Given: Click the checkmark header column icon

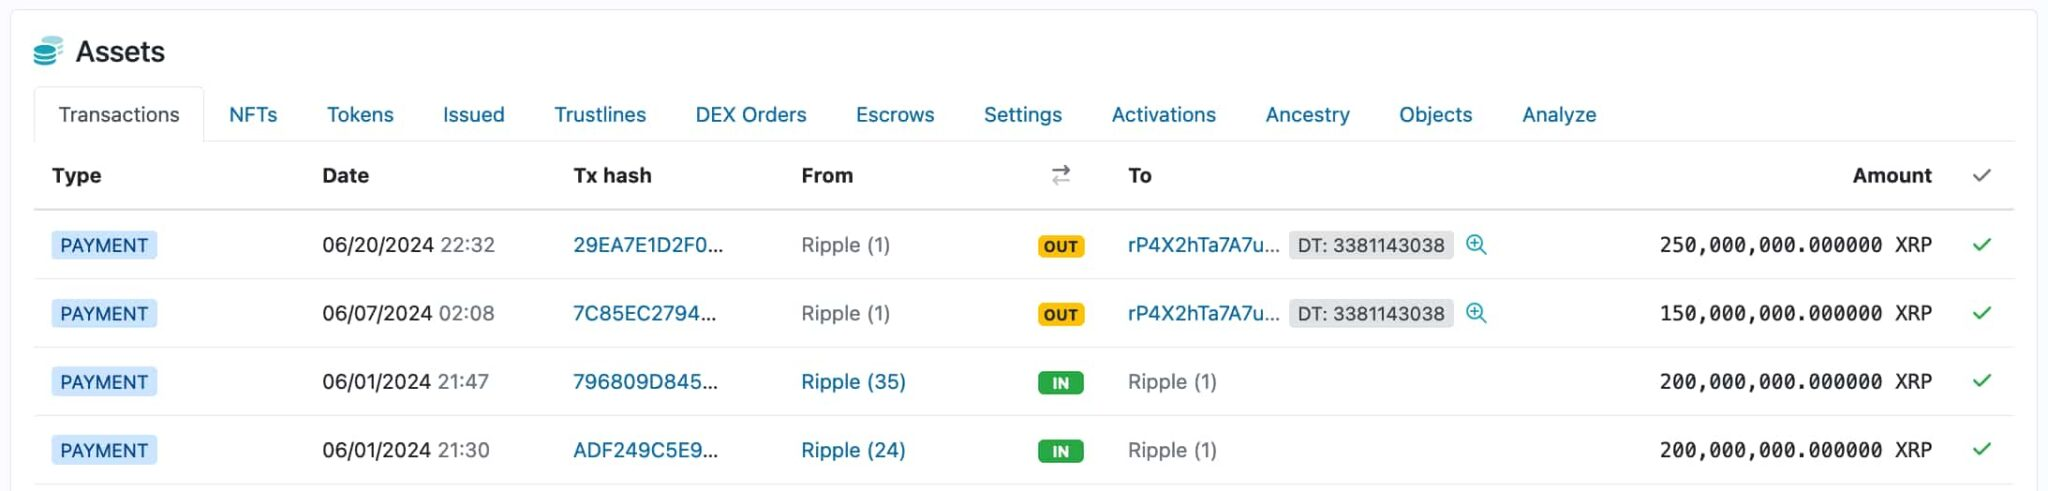Looking at the screenshot, I should point(1981,176).
